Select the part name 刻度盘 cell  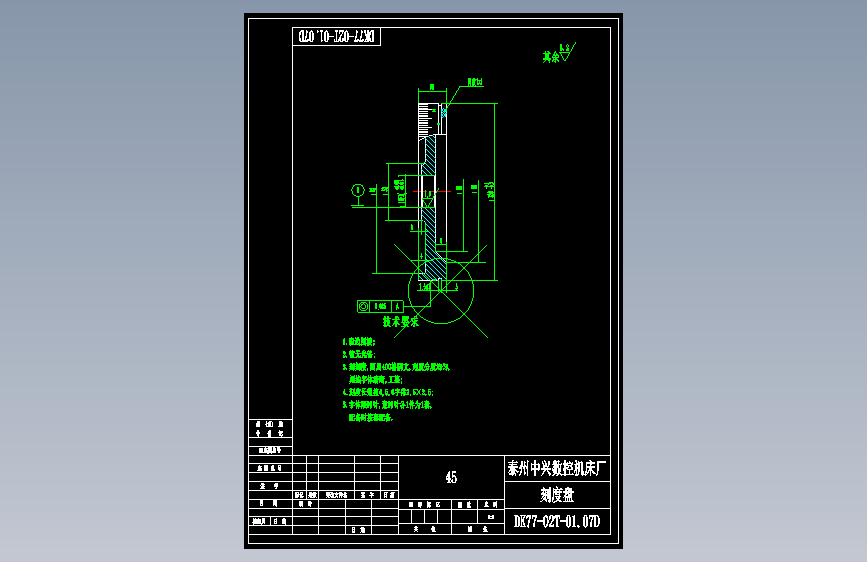coord(557,495)
